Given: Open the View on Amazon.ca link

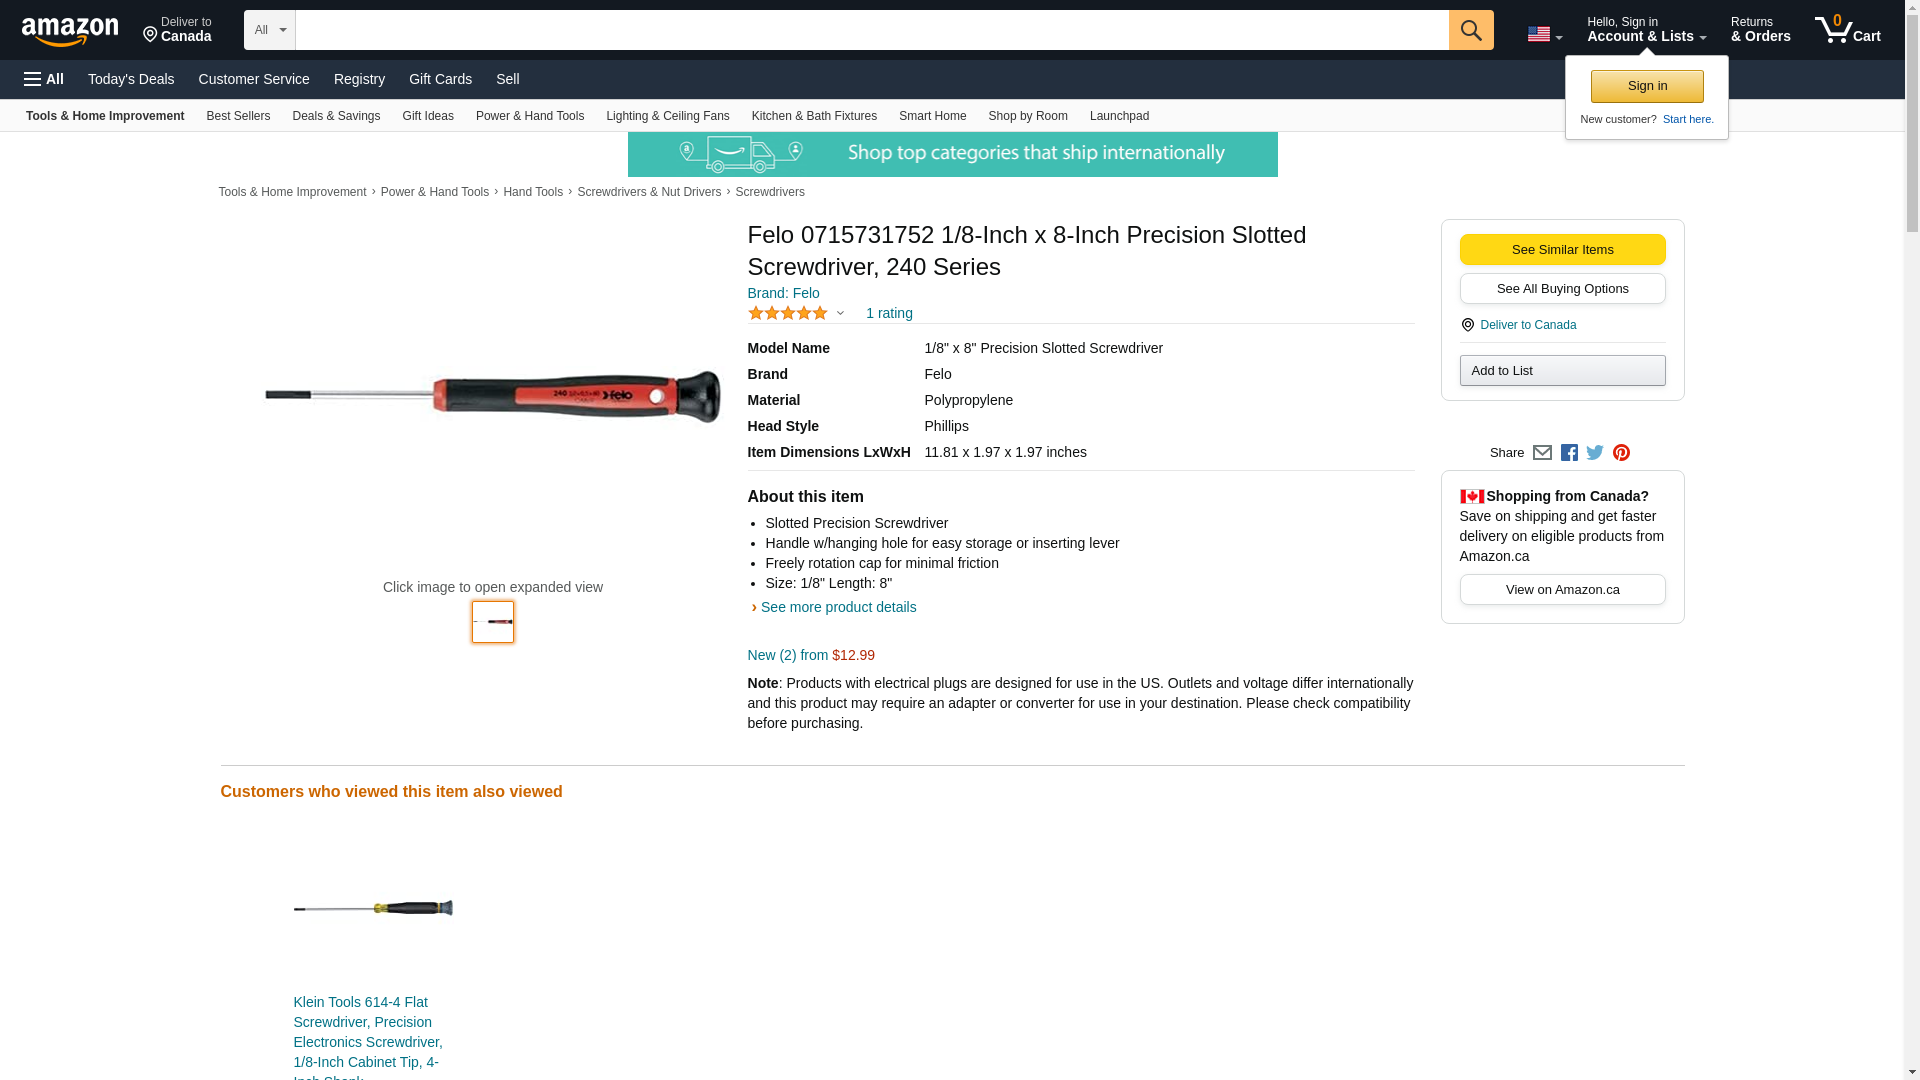Looking at the screenshot, I should (1562, 590).
